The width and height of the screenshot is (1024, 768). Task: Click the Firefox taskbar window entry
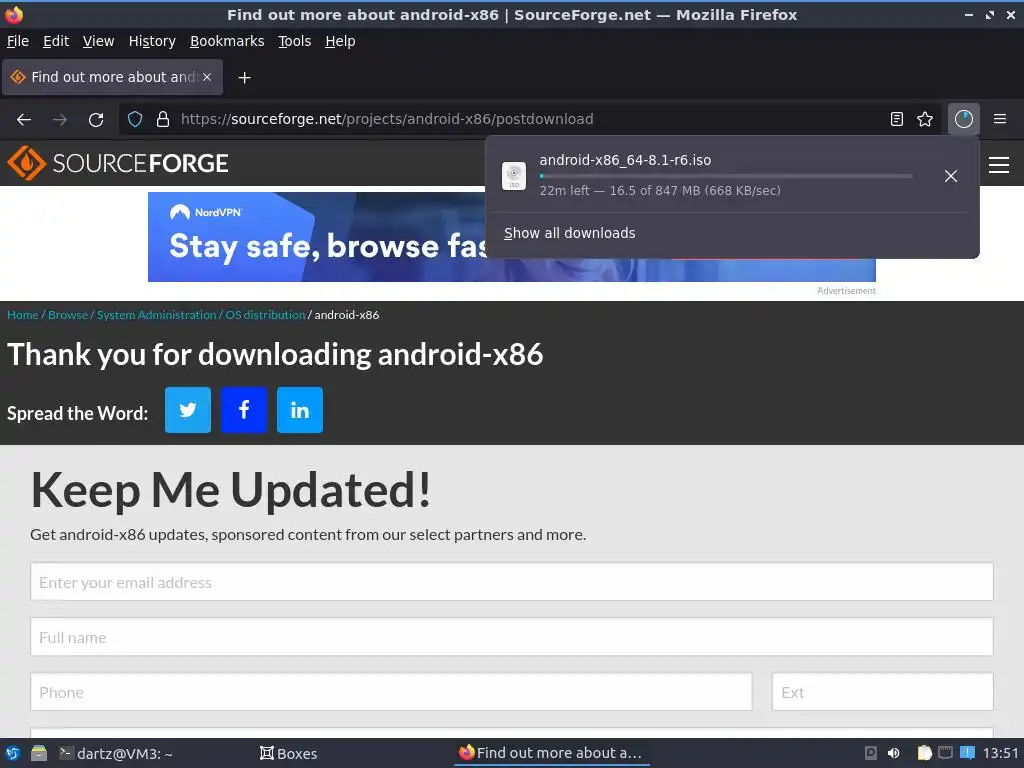point(551,753)
